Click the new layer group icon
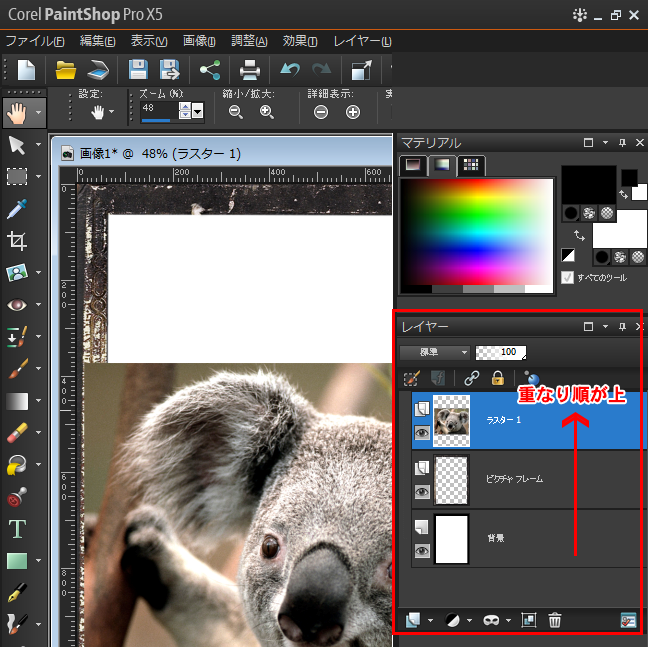The image size is (648, 647). (529, 620)
